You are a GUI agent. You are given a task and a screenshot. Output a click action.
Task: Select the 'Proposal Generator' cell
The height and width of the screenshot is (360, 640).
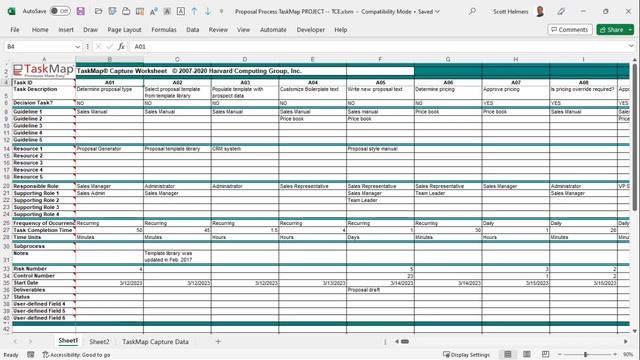(x=109, y=149)
